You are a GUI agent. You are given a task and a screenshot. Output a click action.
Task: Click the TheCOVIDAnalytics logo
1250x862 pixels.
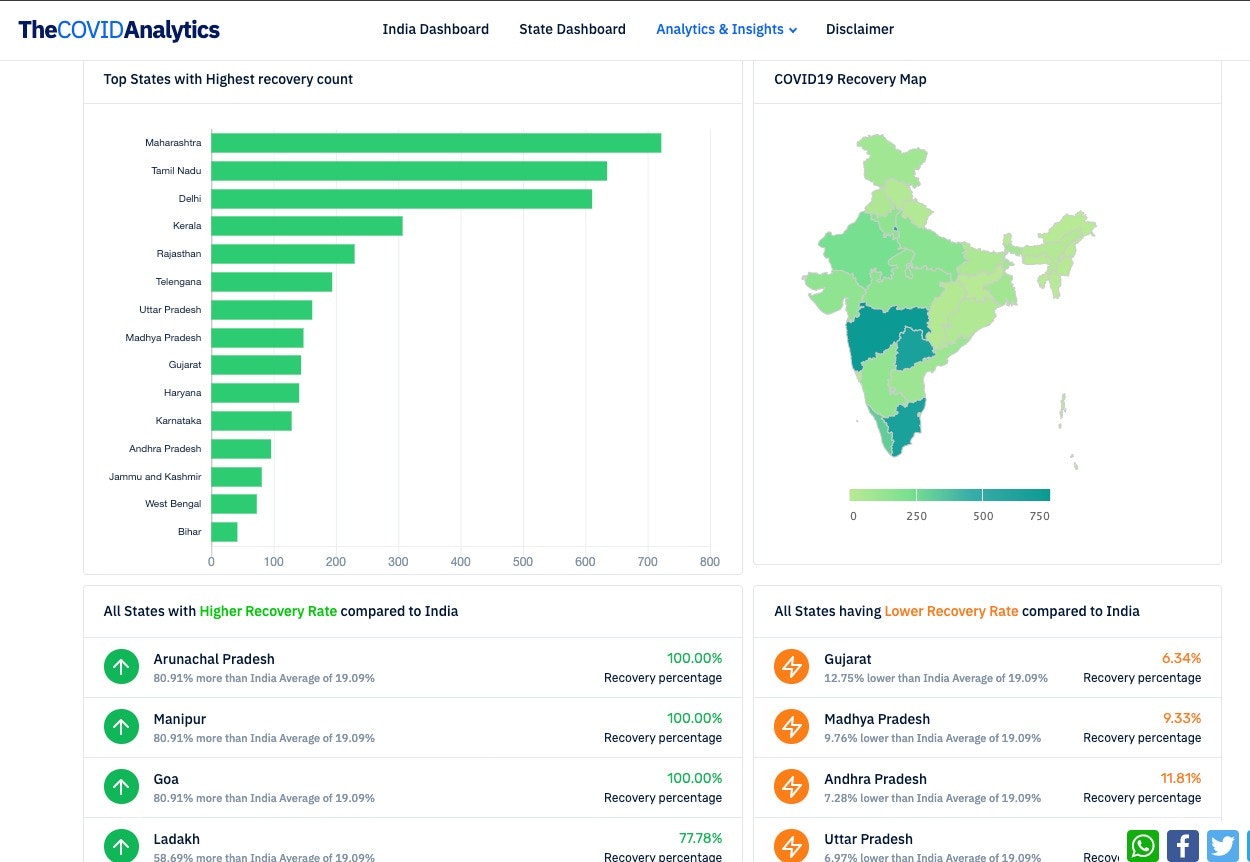click(118, 29)
